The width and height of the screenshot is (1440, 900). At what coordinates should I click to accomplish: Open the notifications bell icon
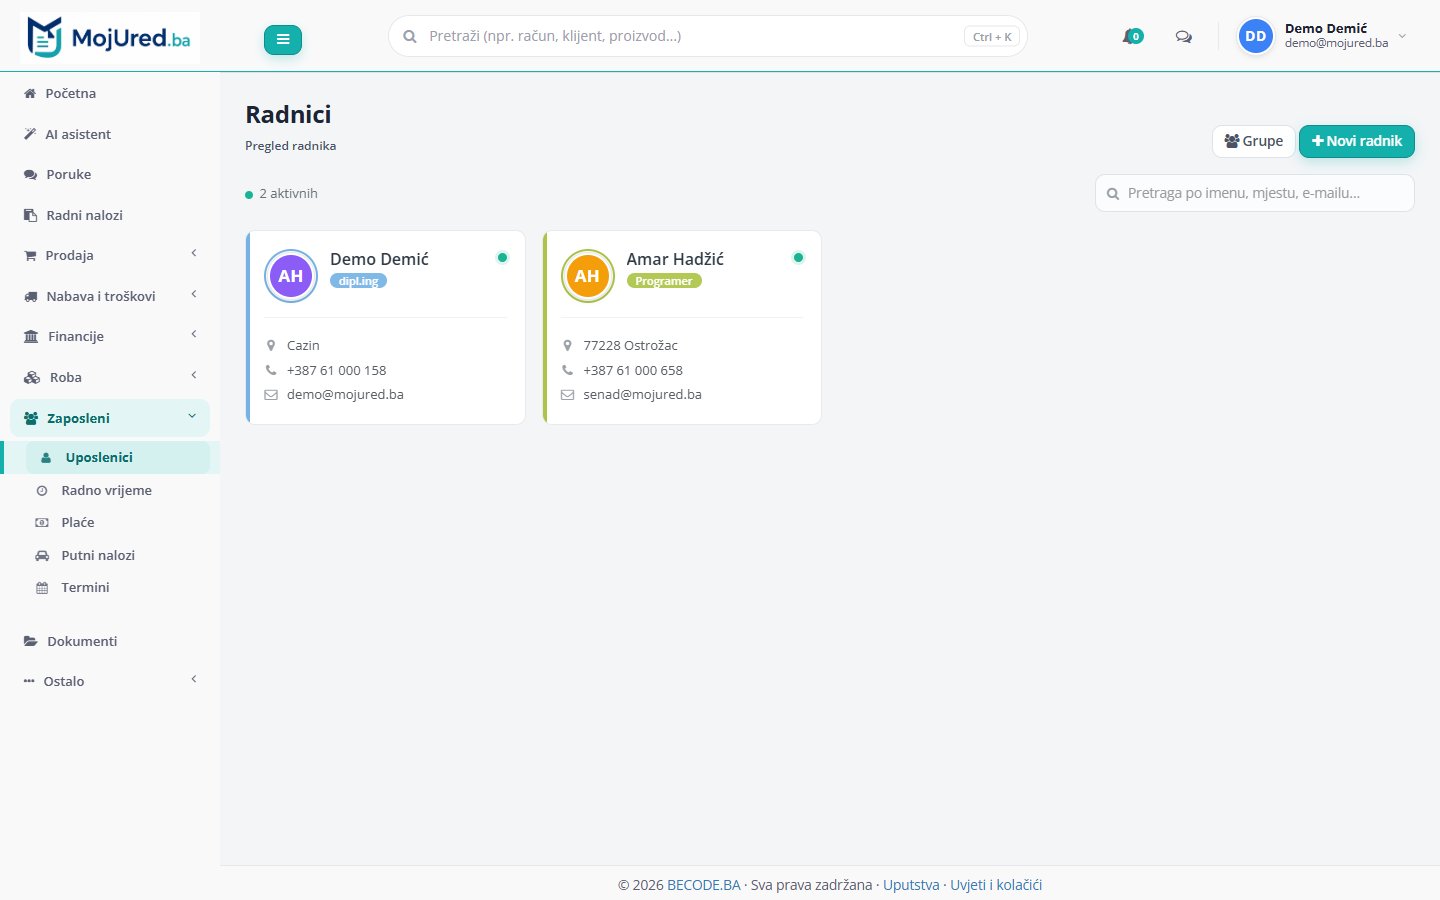click(1132, 37)
